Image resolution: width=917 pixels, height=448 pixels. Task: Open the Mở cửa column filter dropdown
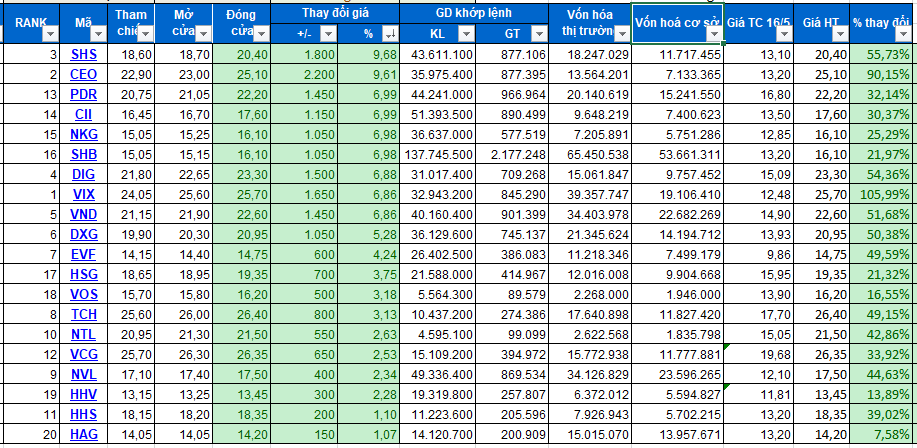(x=203, y=34)
